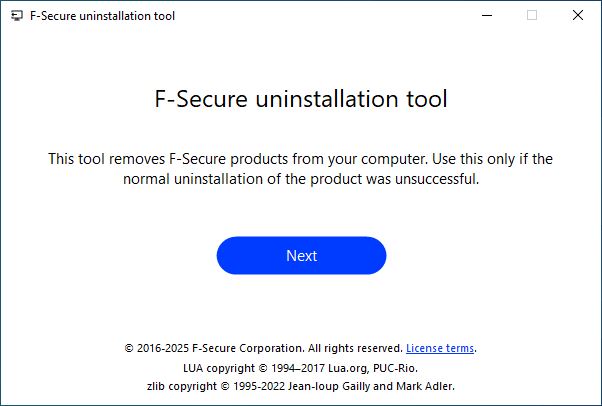Click Next to continue uninstallation
This screenshot has height=406, width=602.
tap(301, 255)
